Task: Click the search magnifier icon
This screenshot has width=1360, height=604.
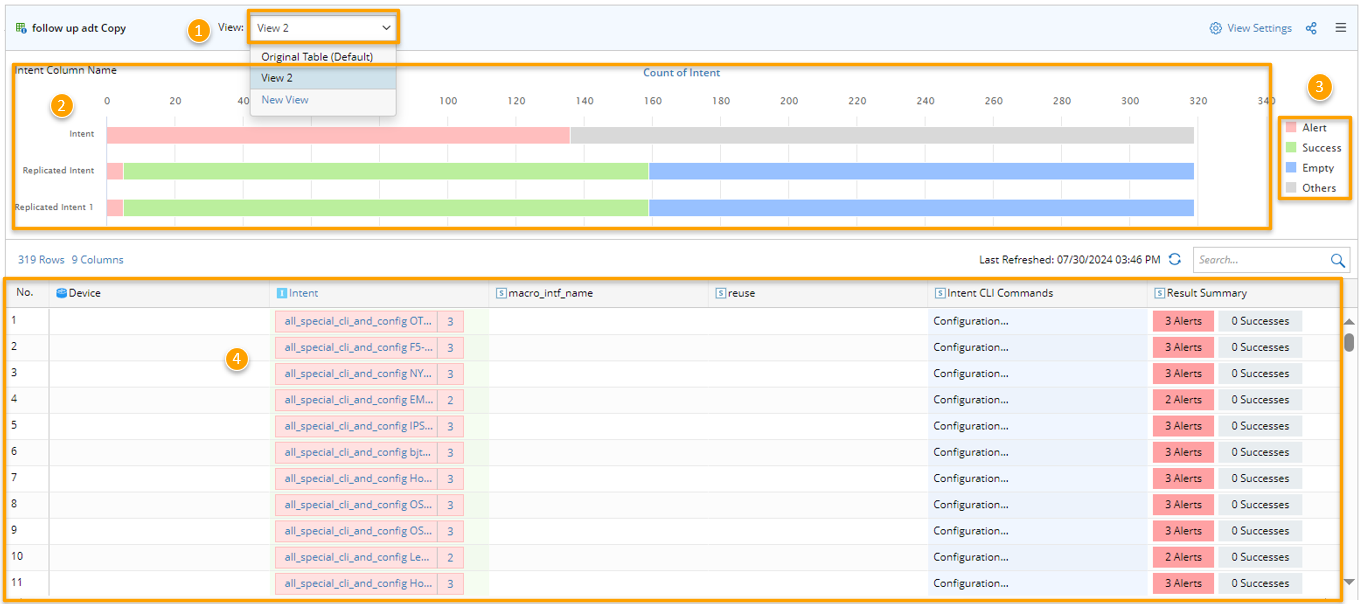Action: coord(1338,260)
